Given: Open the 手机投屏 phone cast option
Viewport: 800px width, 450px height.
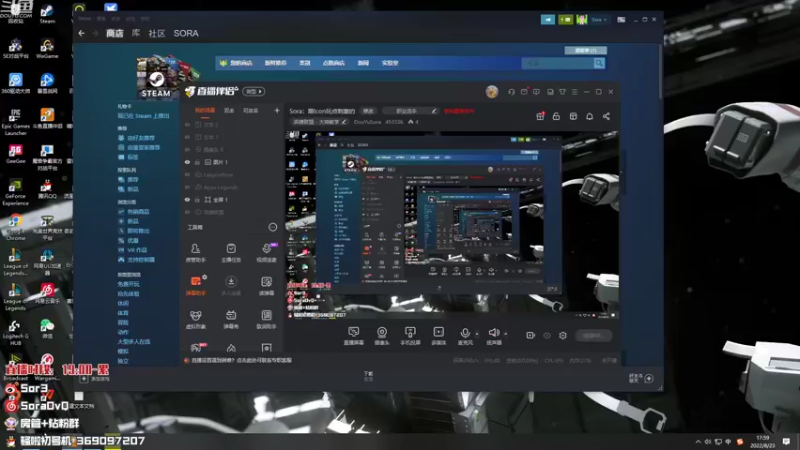Looking at the screenshot, I should (x=410, y=336).
